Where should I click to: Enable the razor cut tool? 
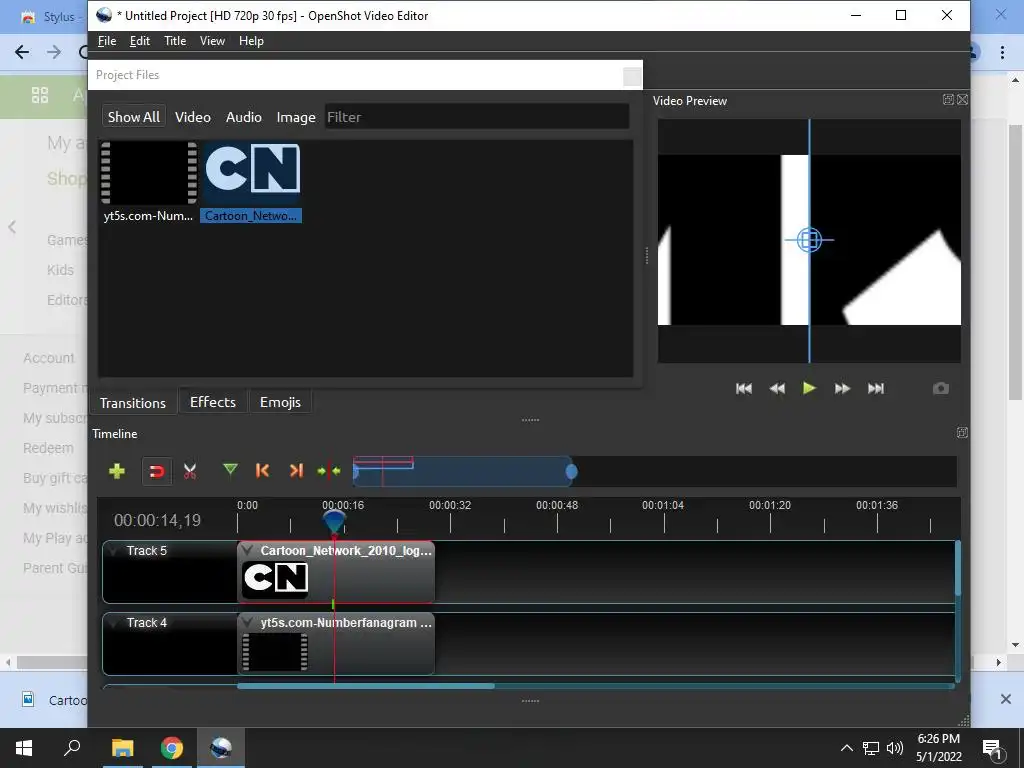tap(190, 471)
